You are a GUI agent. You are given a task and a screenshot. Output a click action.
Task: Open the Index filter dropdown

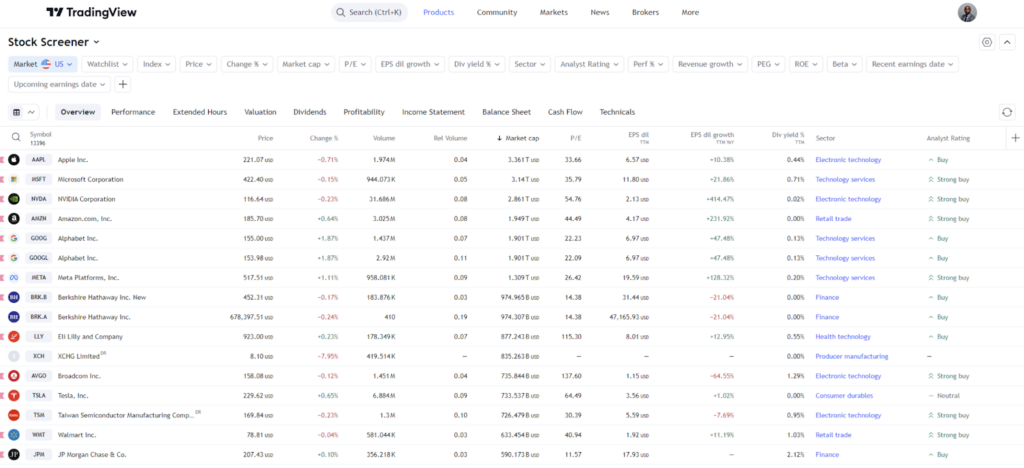click(157, 64)
